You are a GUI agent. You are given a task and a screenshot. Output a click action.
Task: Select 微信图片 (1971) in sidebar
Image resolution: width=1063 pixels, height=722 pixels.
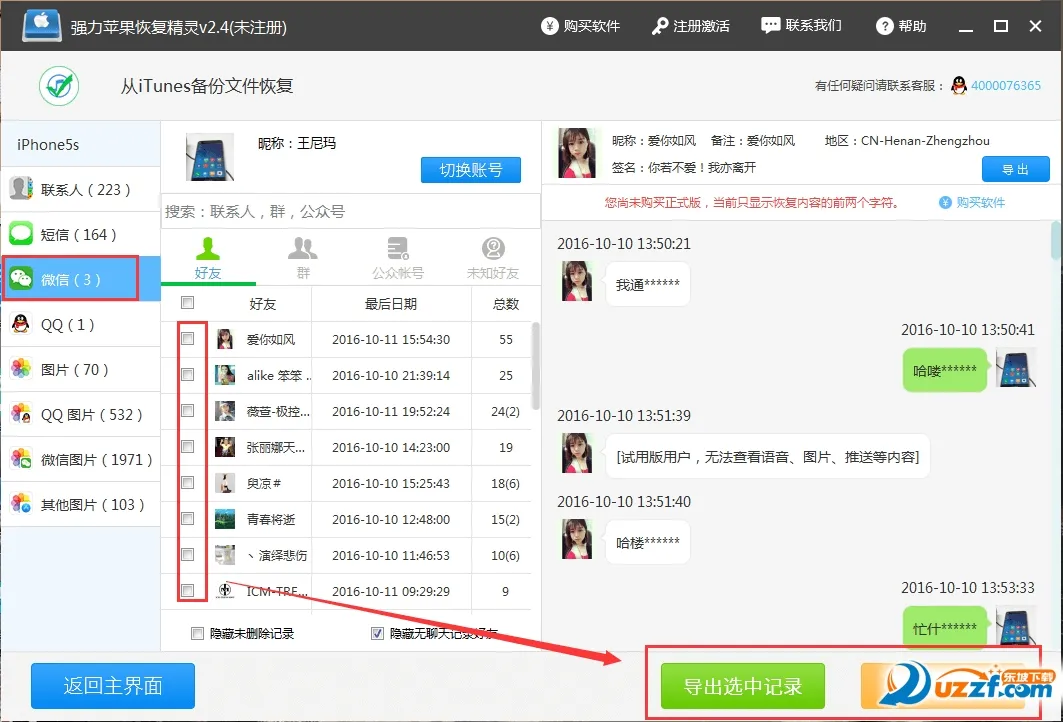(81, 460)
